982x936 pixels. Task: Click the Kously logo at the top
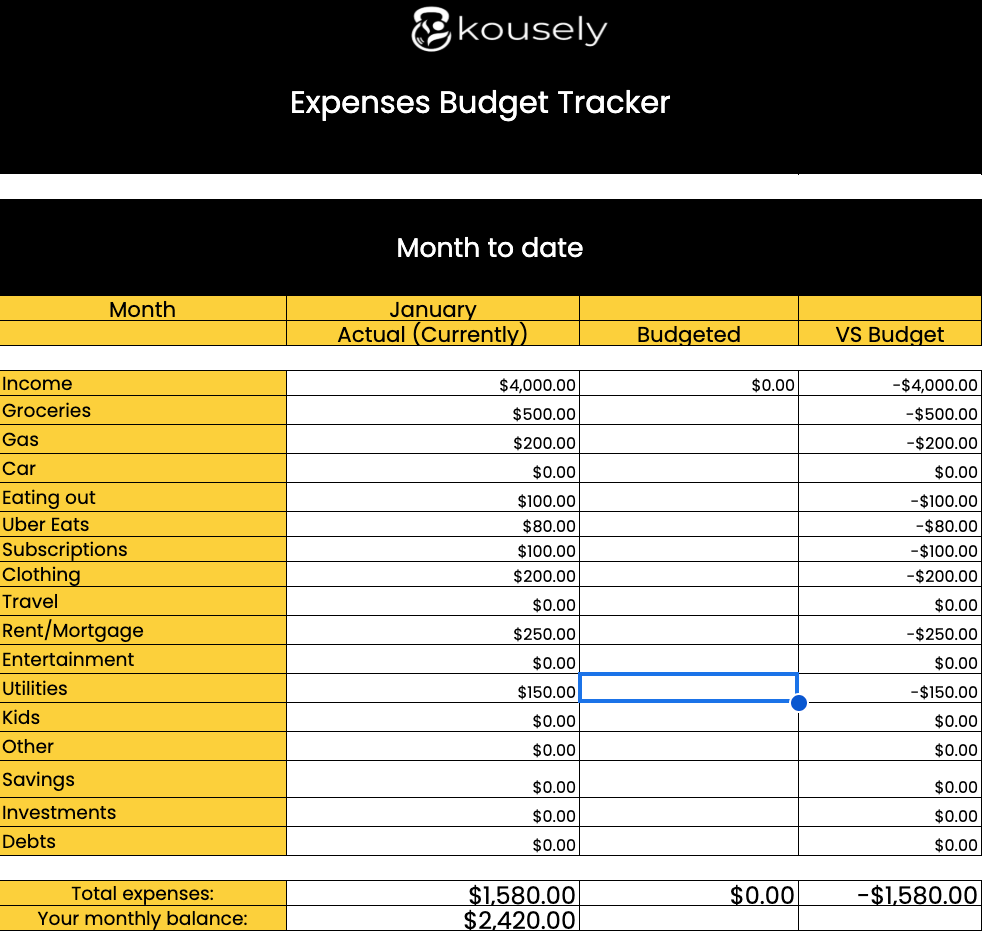coord(508,28)
